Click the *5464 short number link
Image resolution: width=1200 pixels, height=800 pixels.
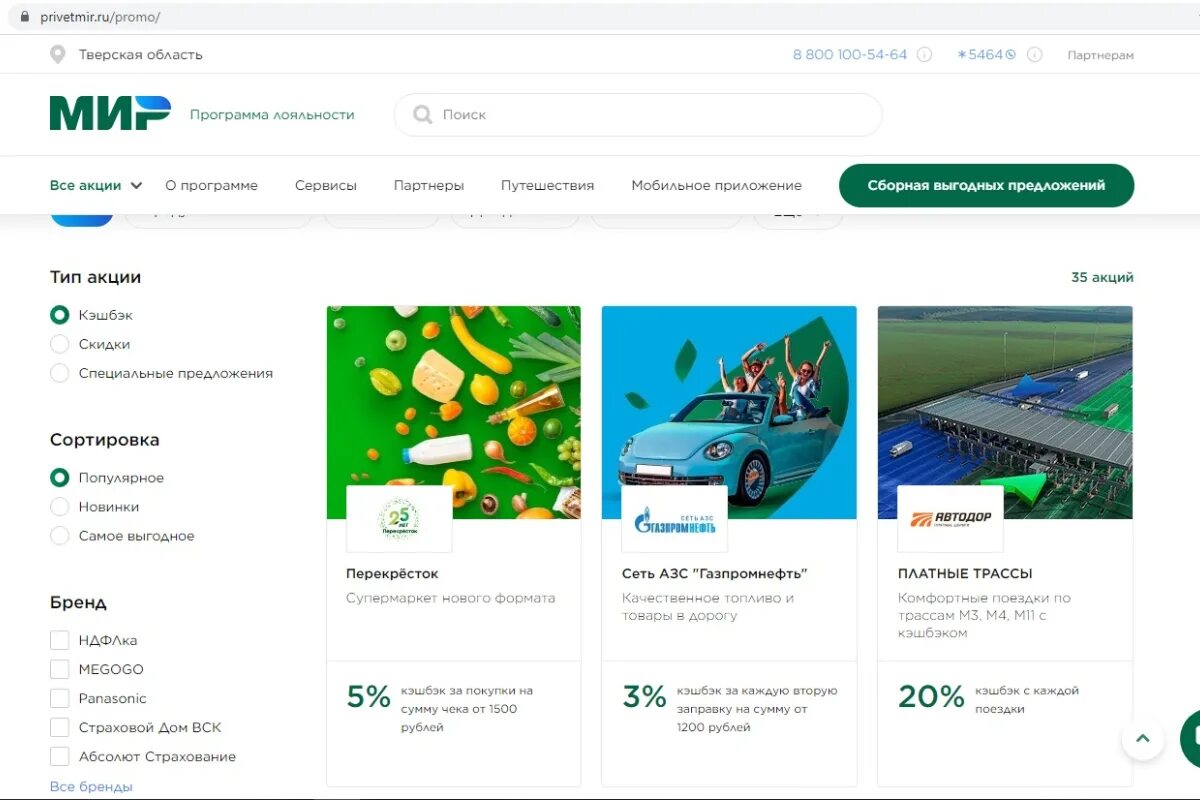point(986,55)
